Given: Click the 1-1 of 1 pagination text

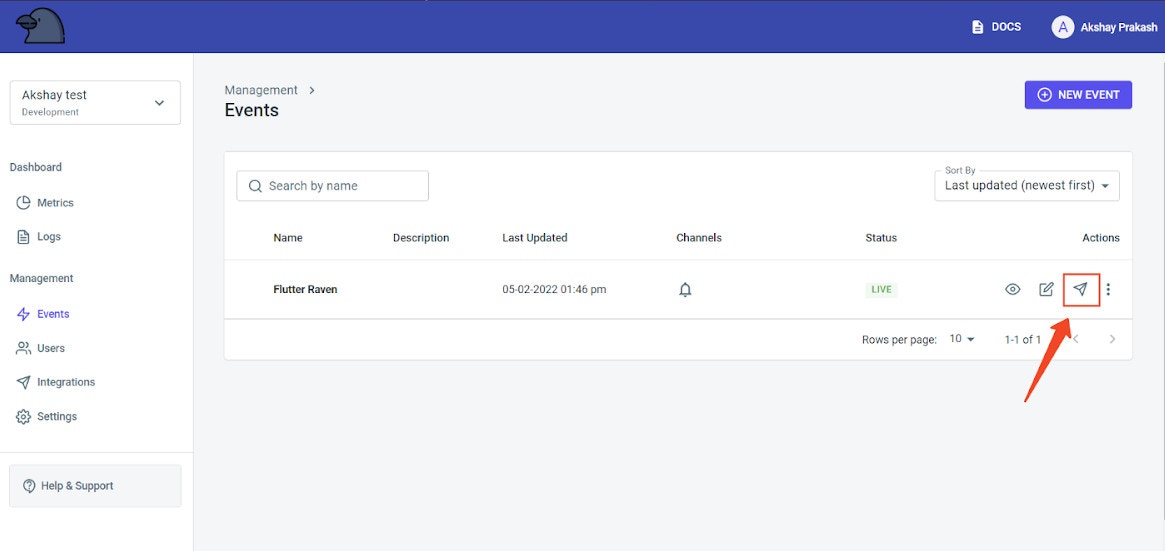Looking at the screenshot, I should pos(1023,339).
